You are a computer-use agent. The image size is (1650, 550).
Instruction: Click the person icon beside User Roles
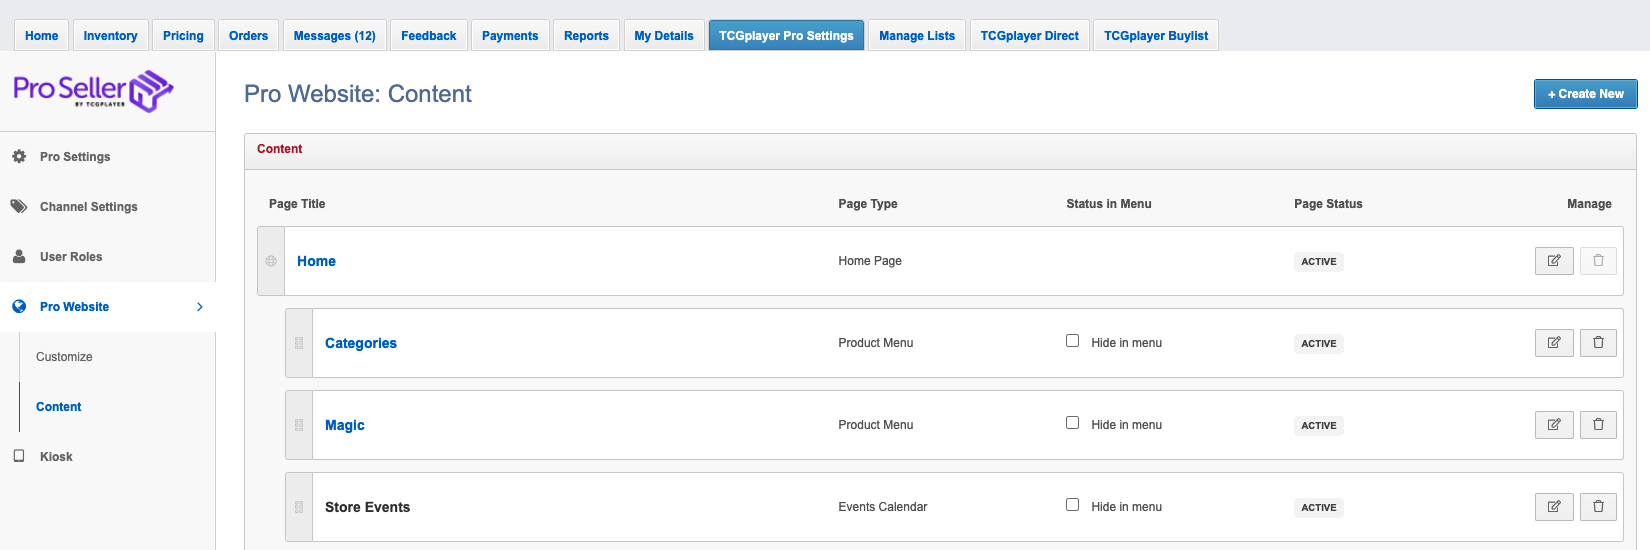(x=19, y=257)
